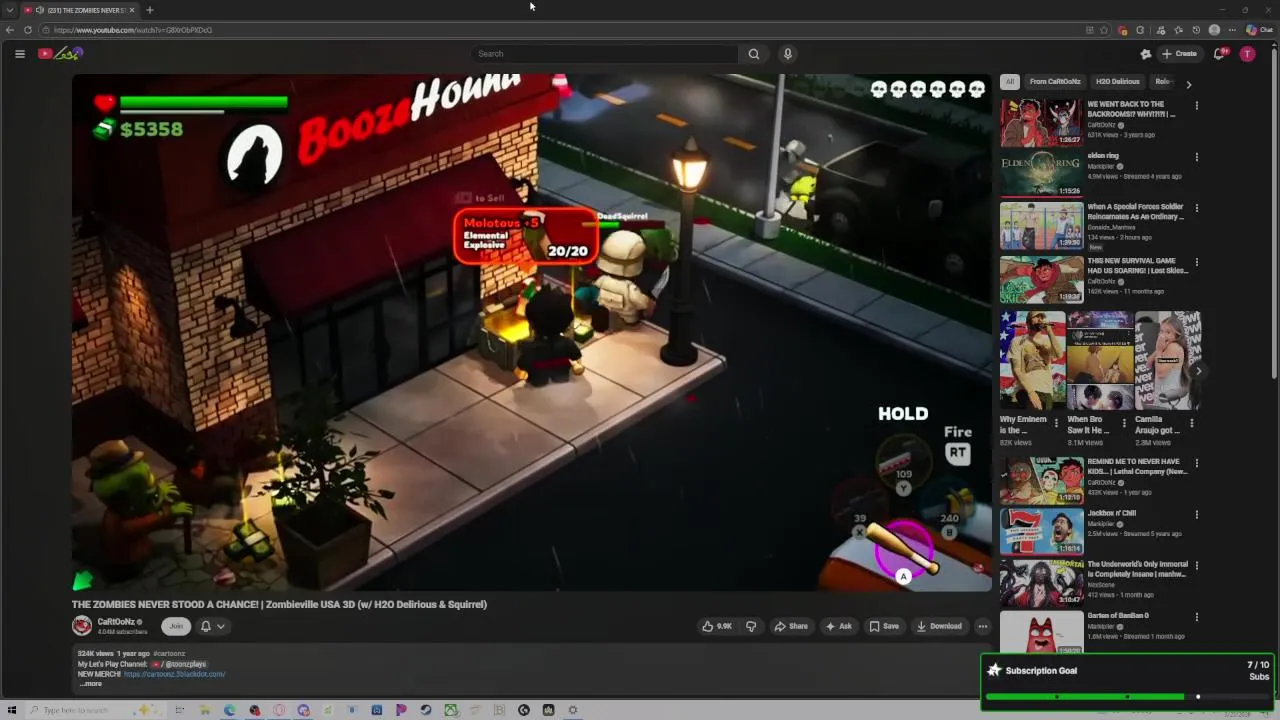Open Why Eminem is the short
The image size is (1280, 720).
point(1032,361)
